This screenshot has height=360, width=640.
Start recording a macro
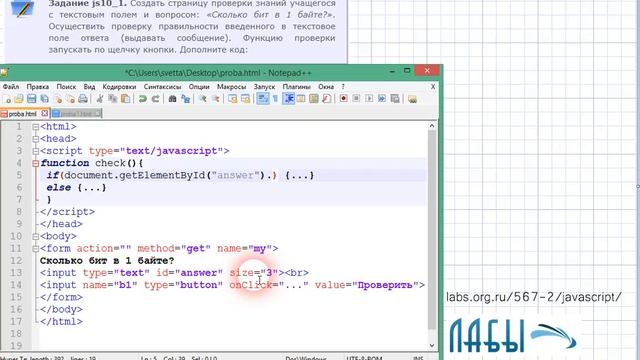(x=344, y=99)
